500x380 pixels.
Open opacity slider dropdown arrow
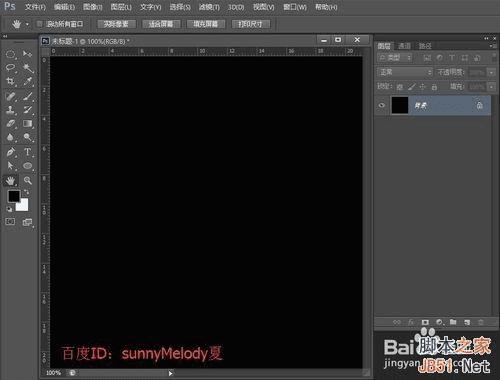click(491, 72)
